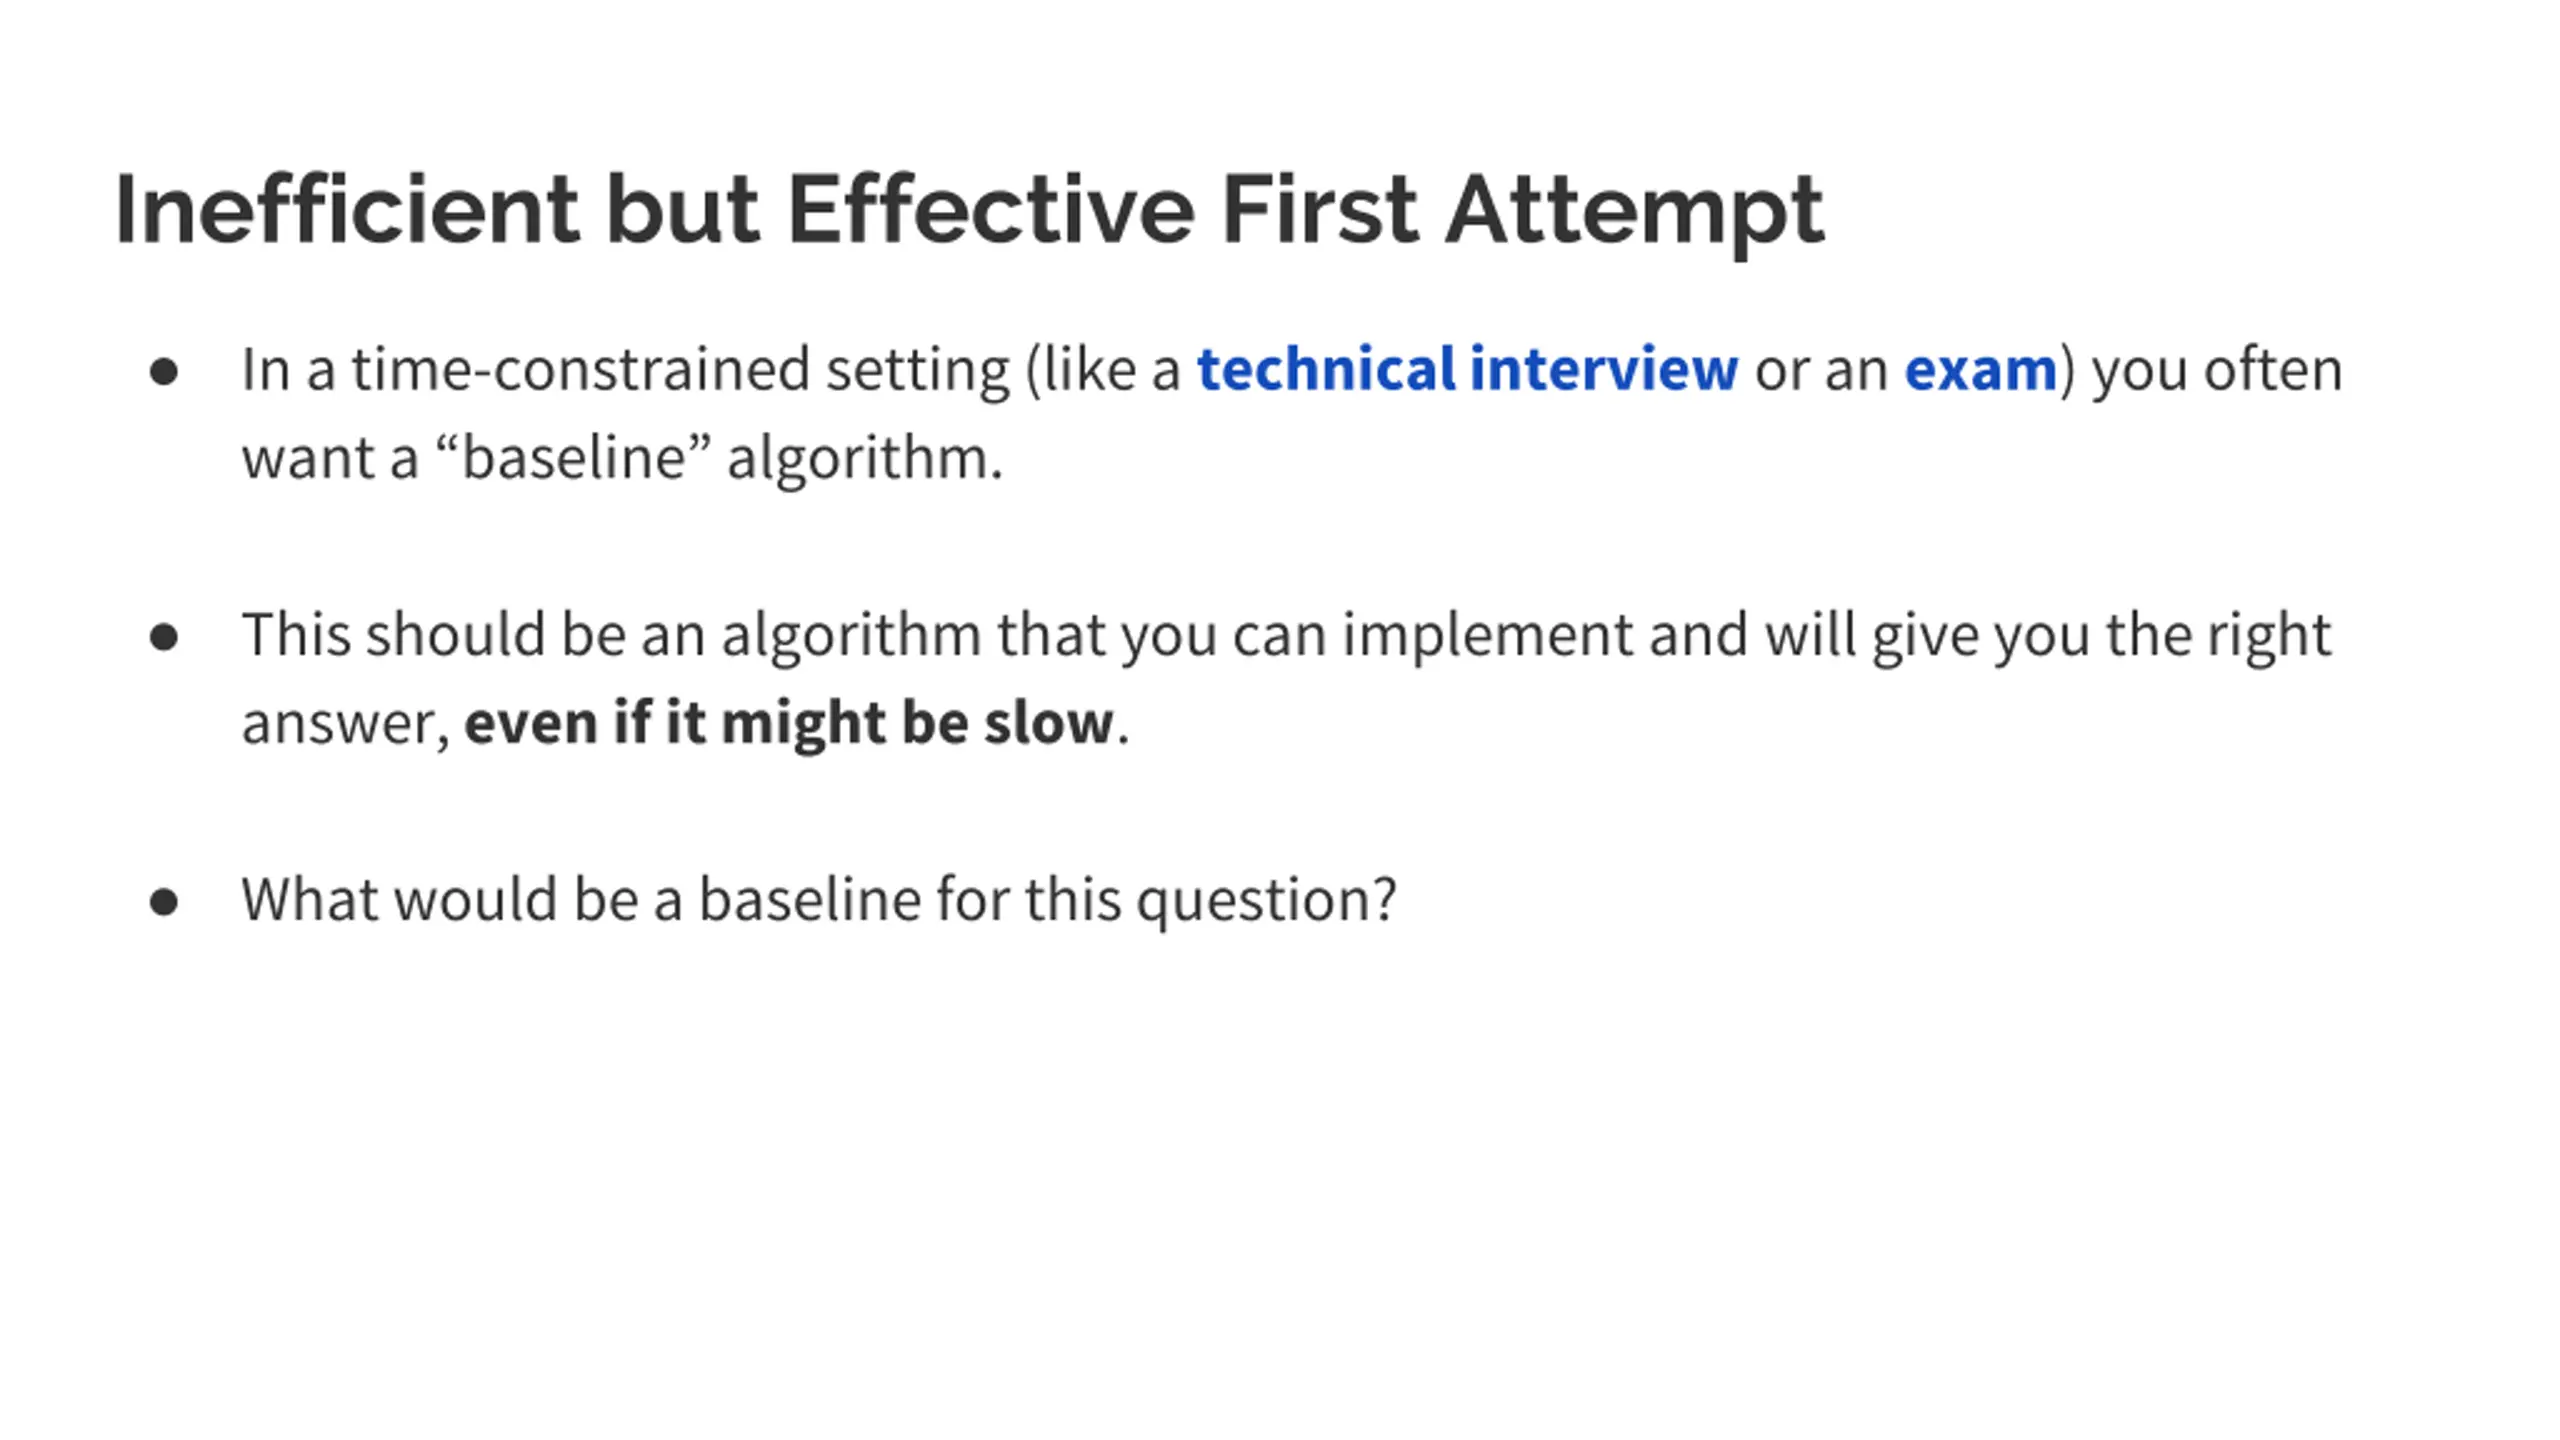The image size is (2560, 1440).
Task: Select the slide title 'Inefficient but Effective First Attempt'
Action: [970, 211]
